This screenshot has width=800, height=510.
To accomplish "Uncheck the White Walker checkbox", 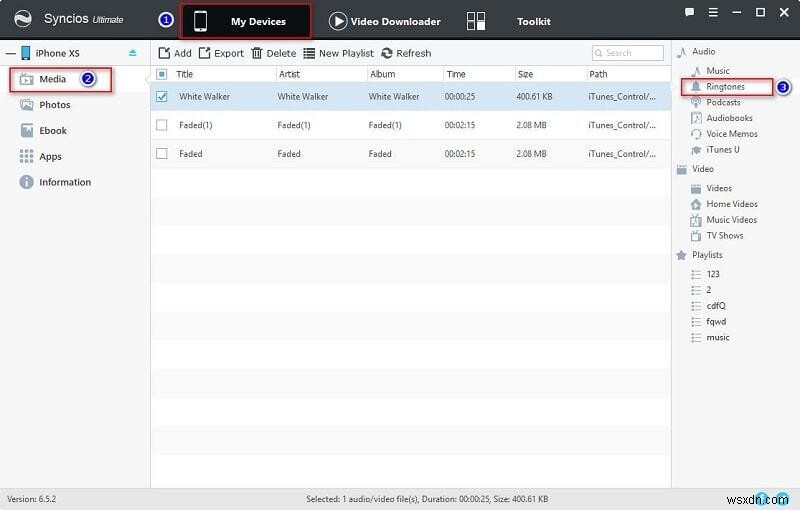I will 162,96.
